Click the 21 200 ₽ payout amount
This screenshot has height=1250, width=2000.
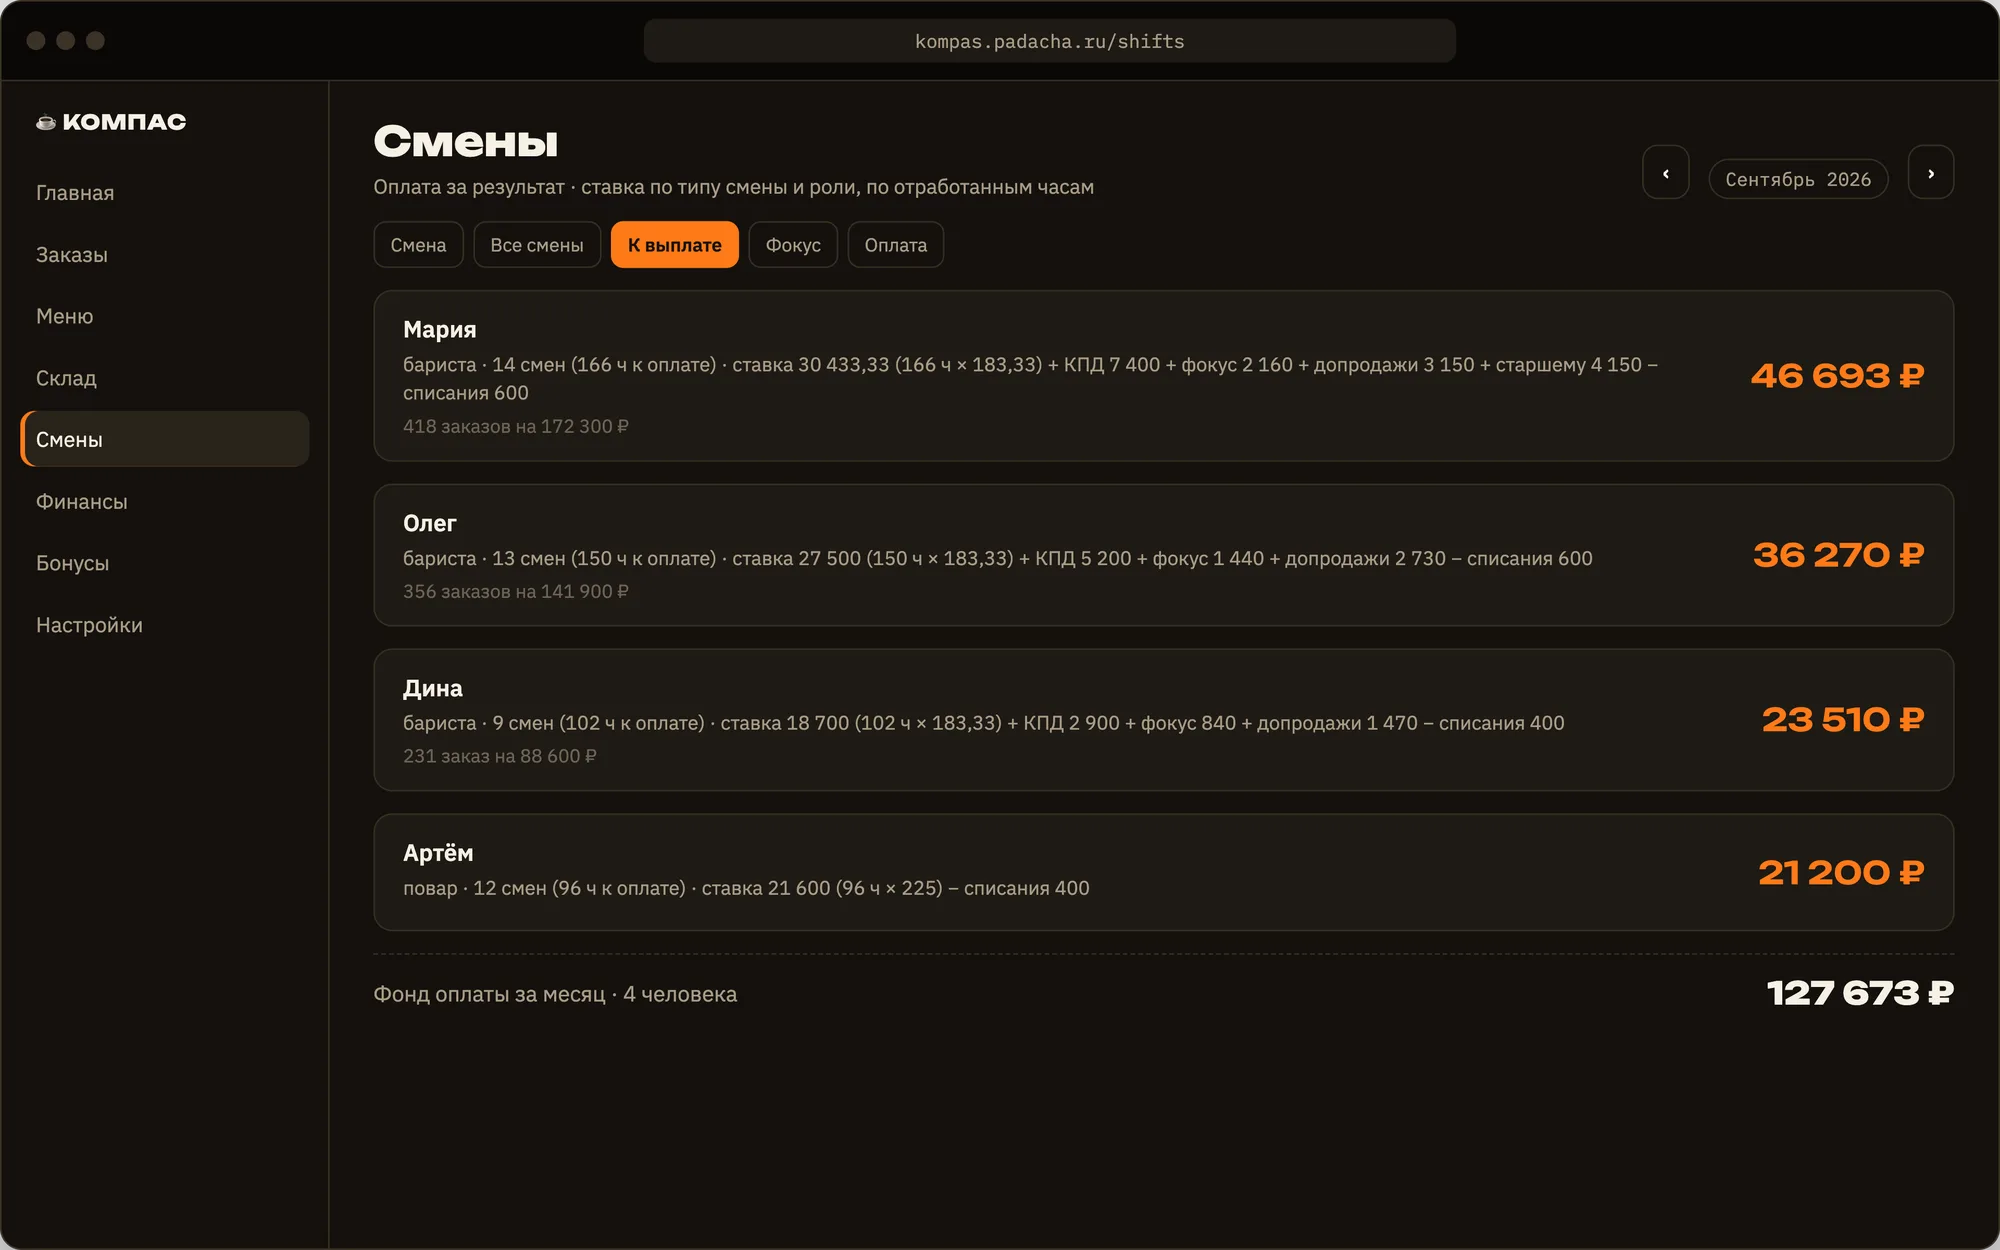[x=1841, y=873]
